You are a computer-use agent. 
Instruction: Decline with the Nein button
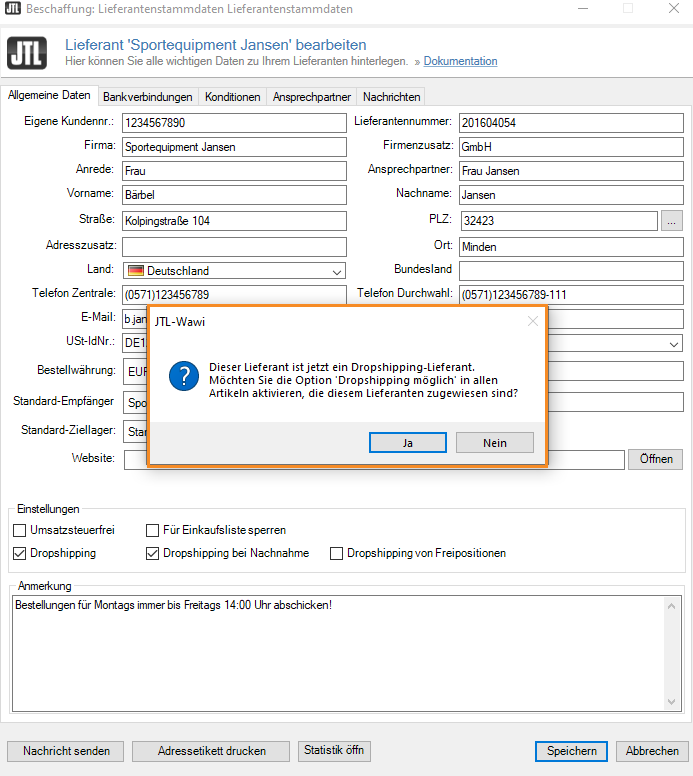point(495,442)
